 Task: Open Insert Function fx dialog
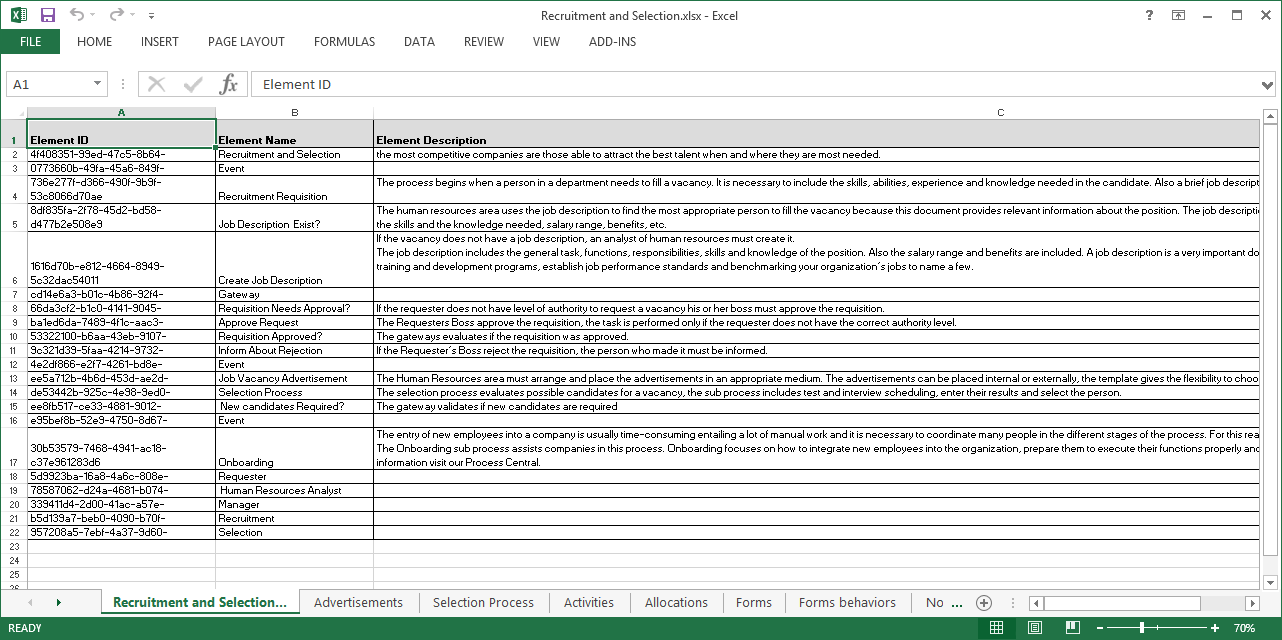(x=229, y=85)
